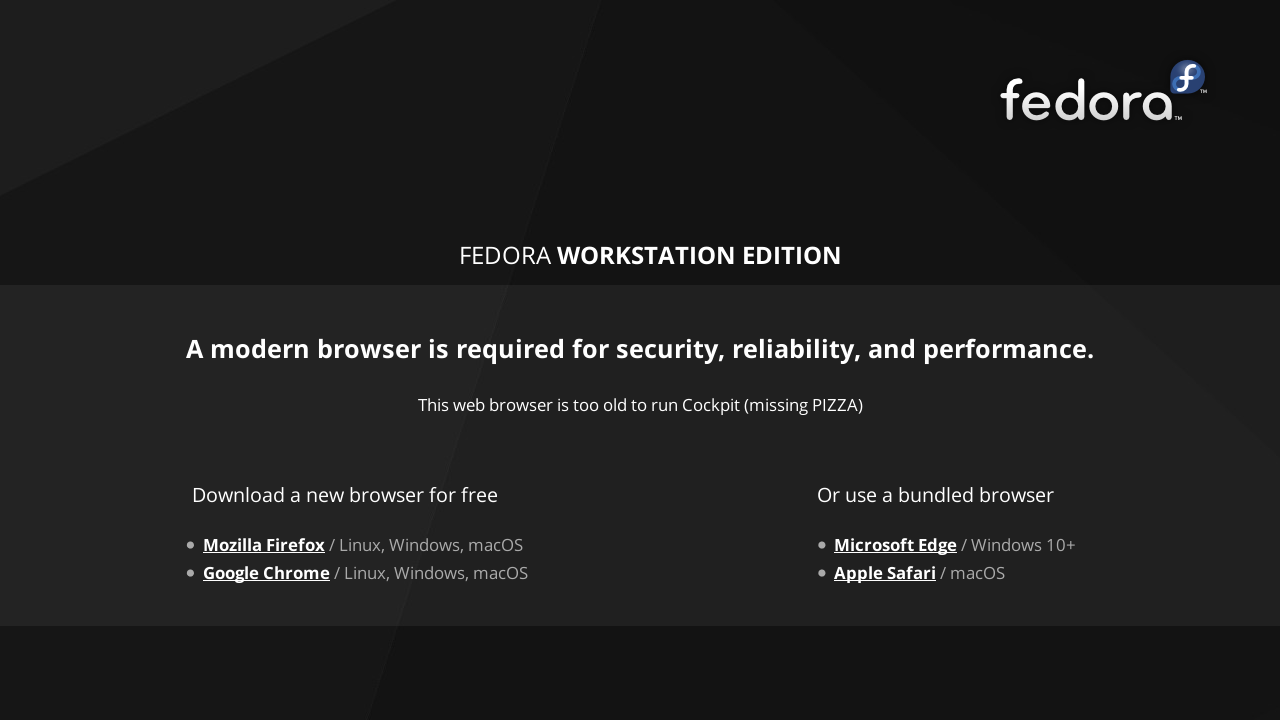The height and width of the screenshot is (720, 1280).
Task: Click the bullet beside Mozilla Firefox
Action: pos(191,545)
